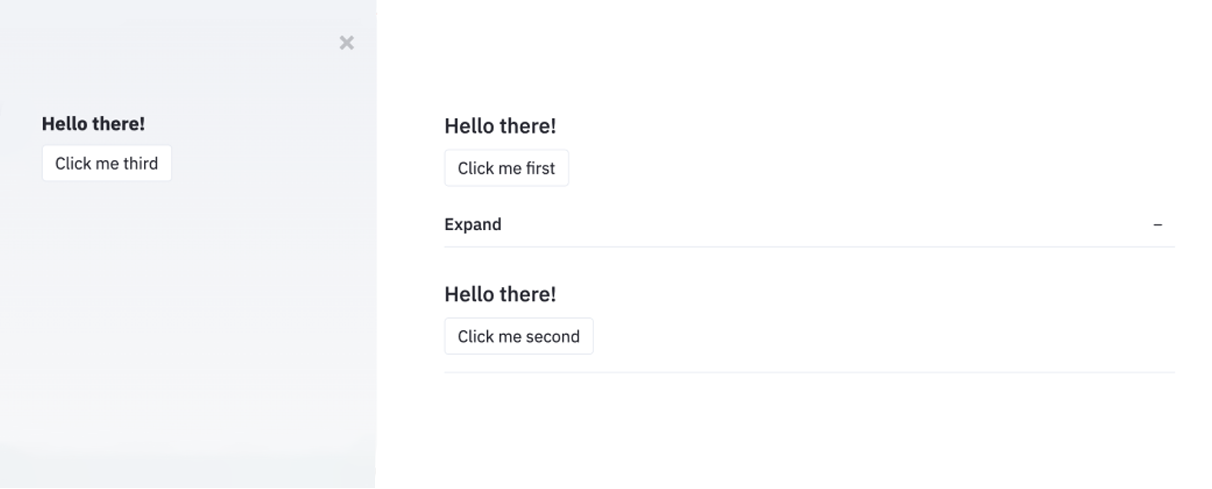
Task: Click the expander header's blank middle area
Action: pos(800,225)
